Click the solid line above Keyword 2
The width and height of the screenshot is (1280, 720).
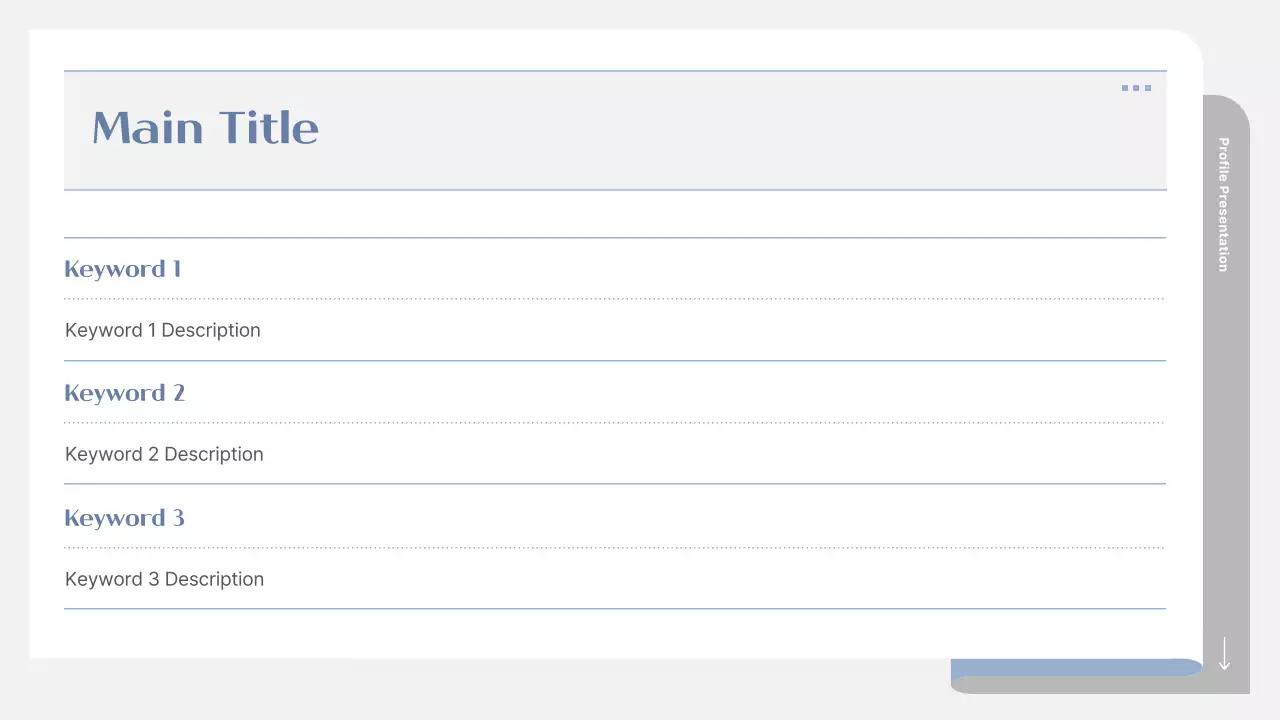pyautogui.click(x=614, y=360)
